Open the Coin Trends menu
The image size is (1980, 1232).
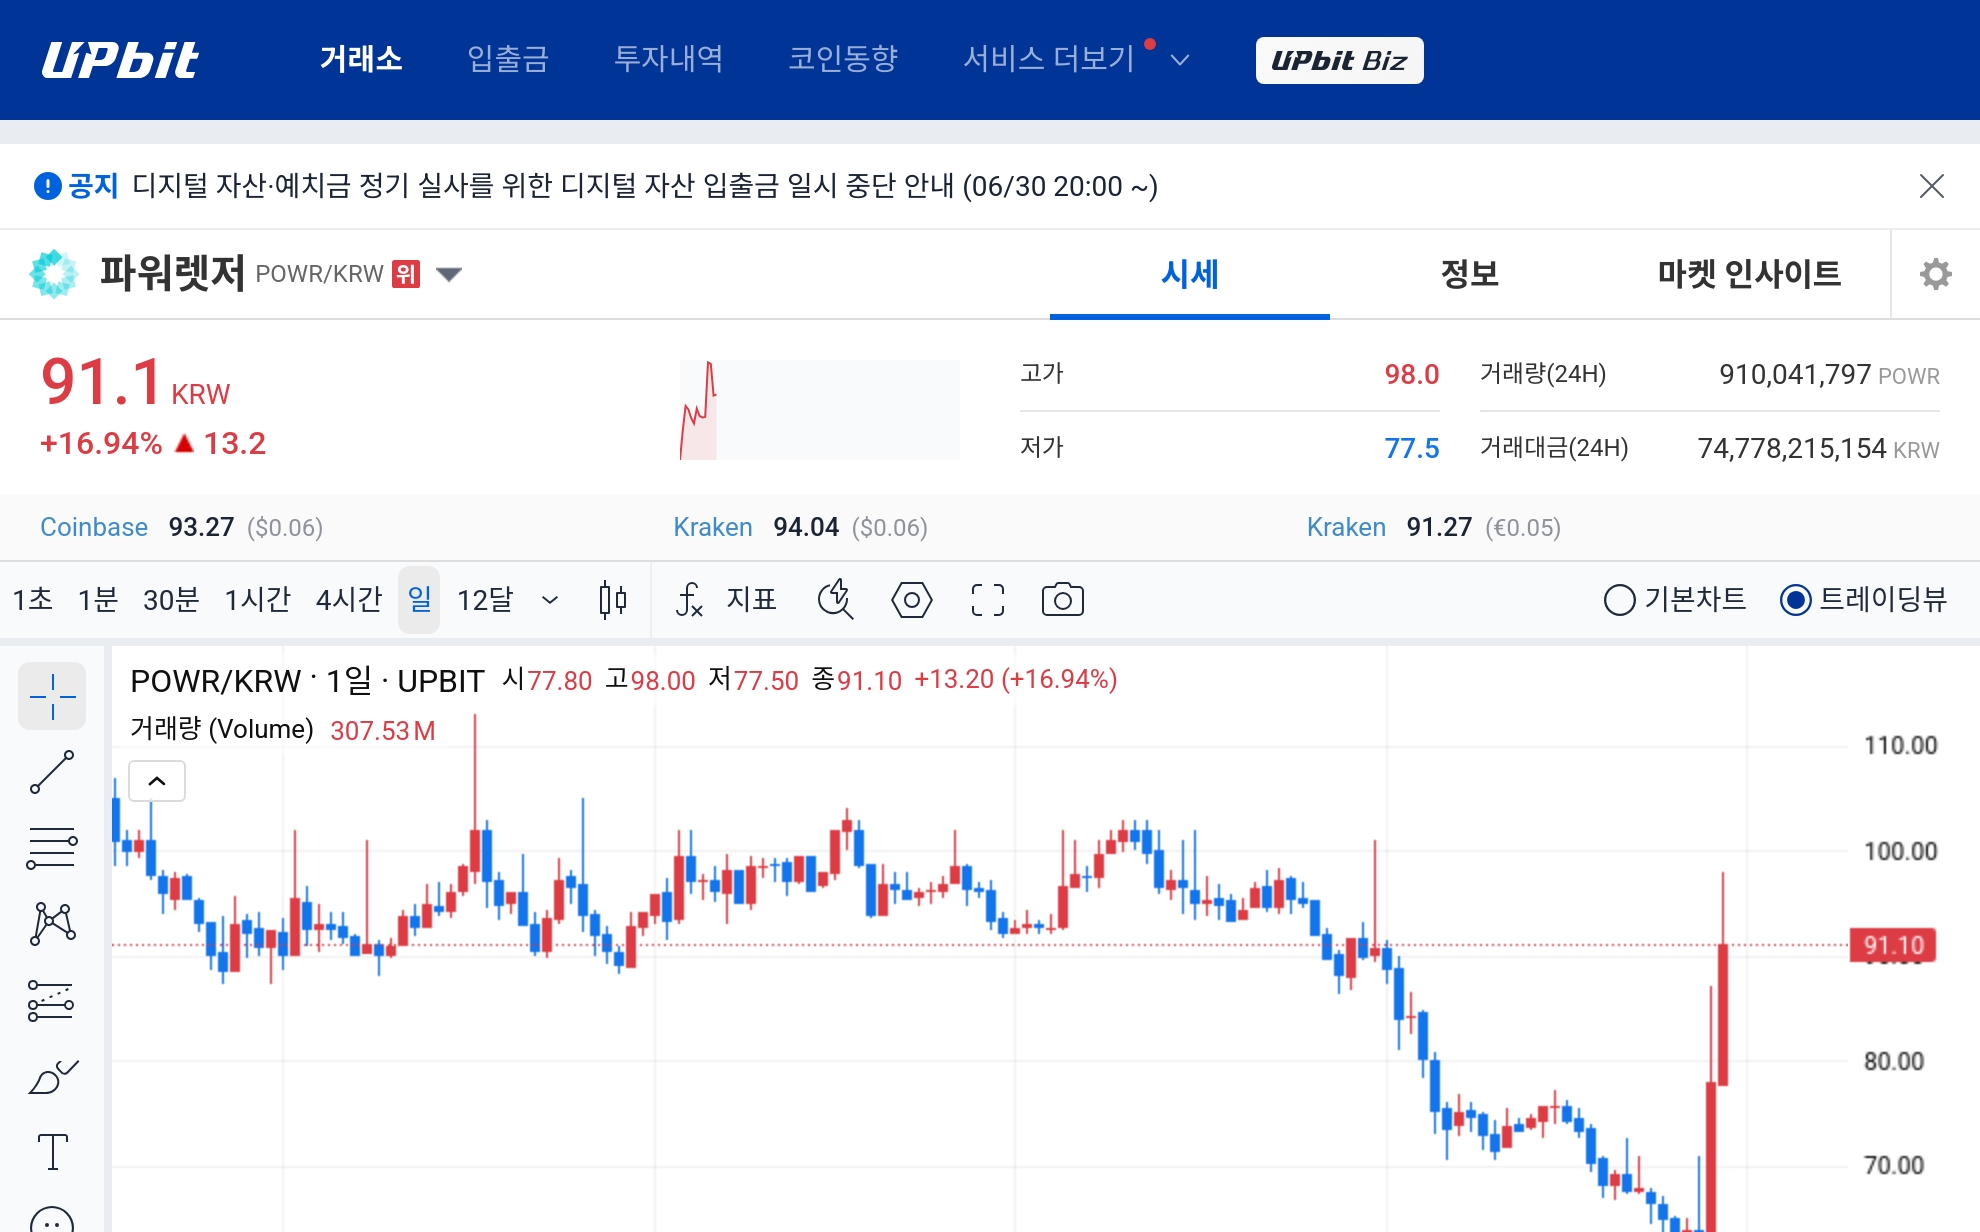843,59
